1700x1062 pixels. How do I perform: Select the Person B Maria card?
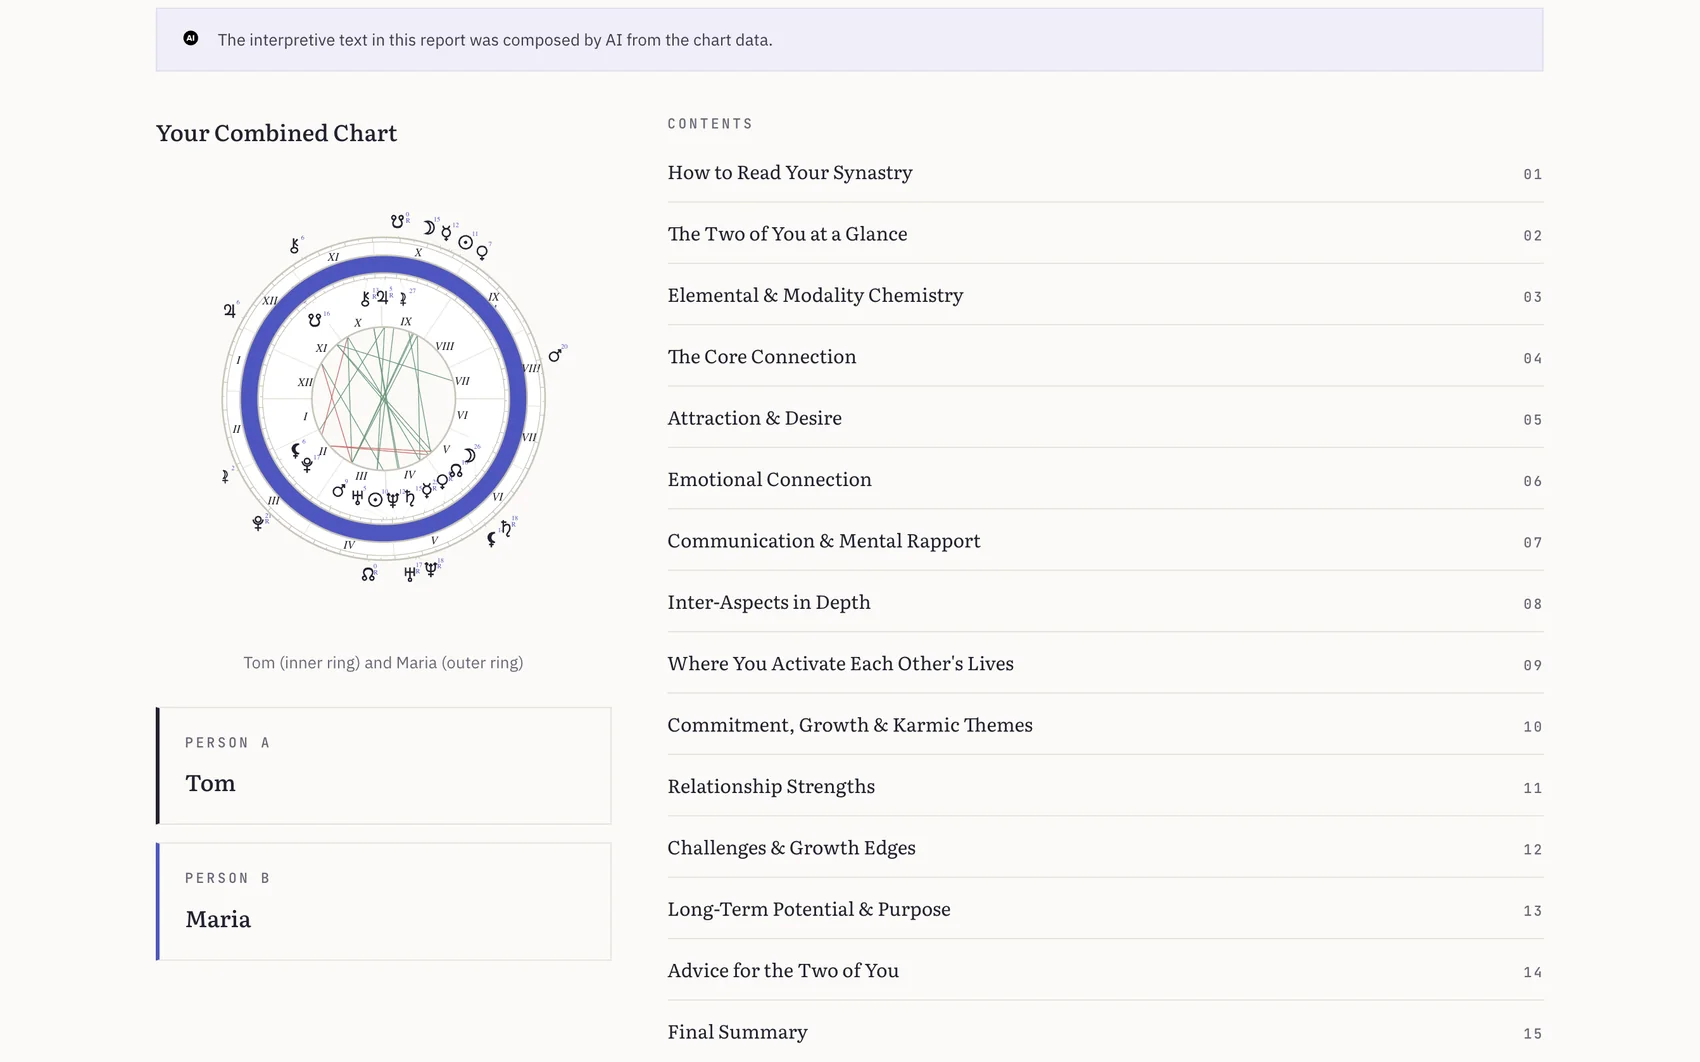[x=384, y=902]
